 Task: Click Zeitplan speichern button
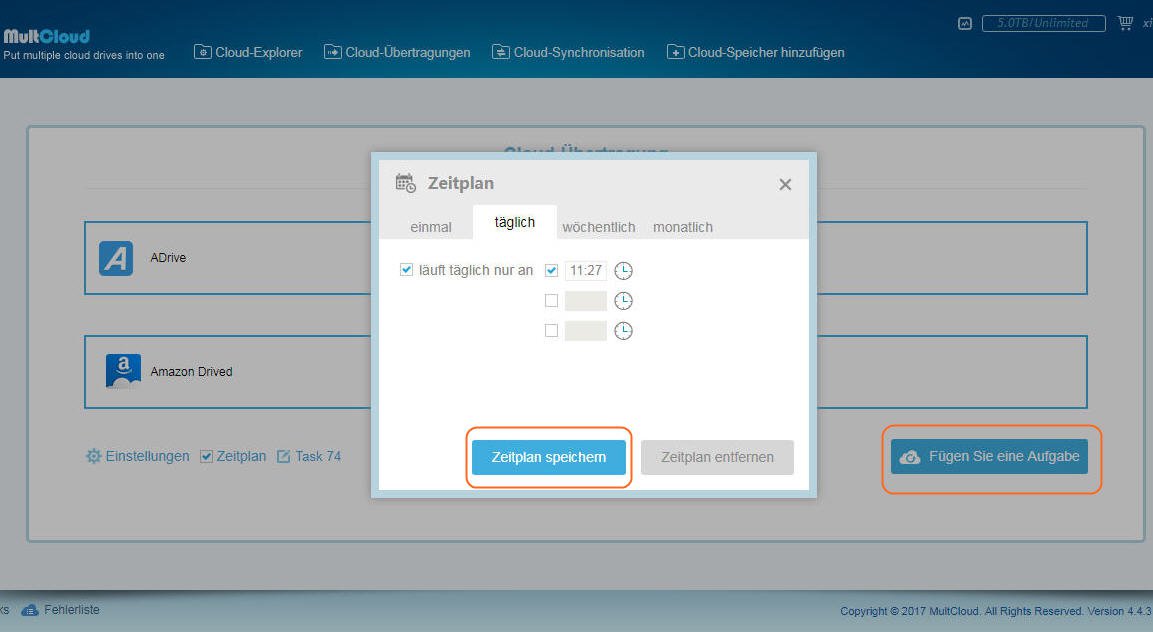pos(549,457)
